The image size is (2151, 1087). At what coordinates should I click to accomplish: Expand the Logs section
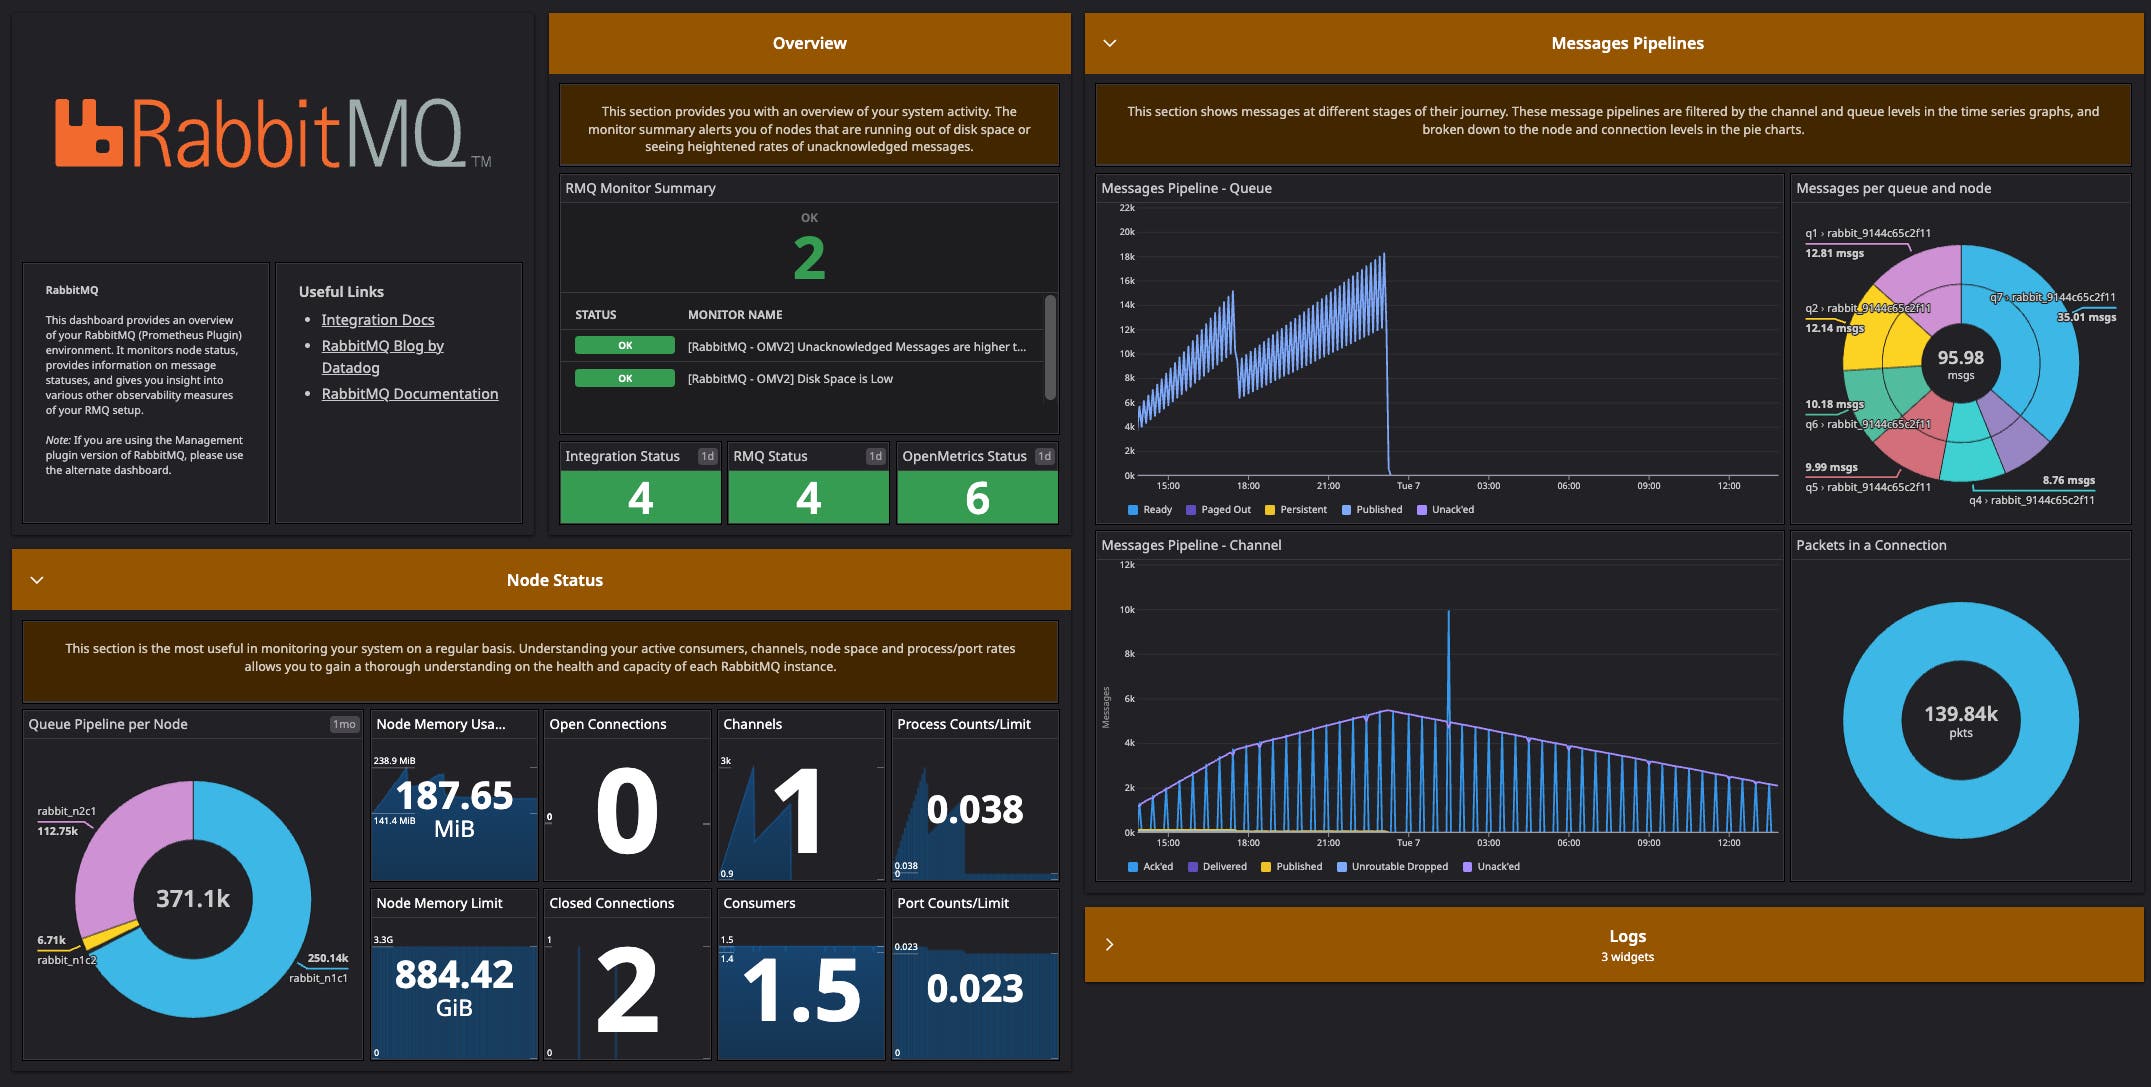point(1110,943)
